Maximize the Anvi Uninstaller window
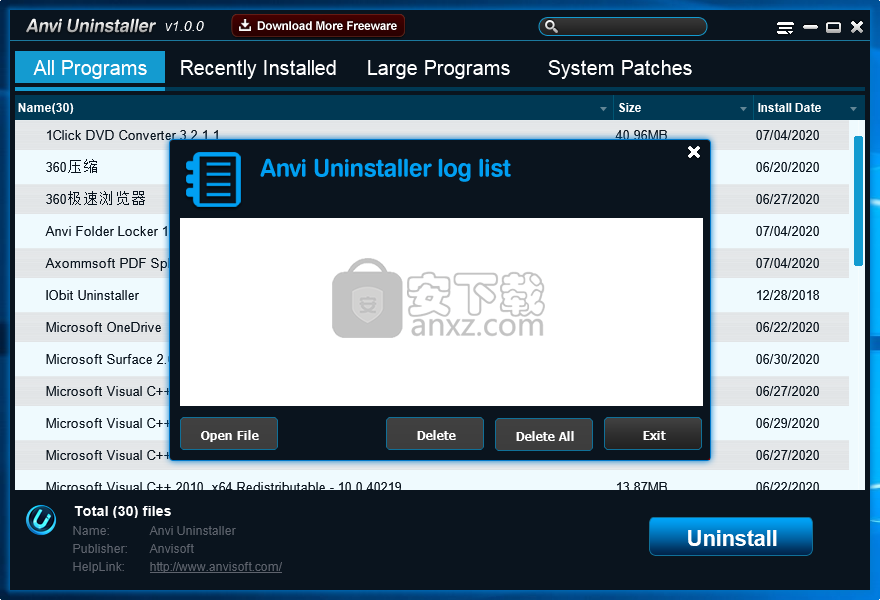 coord(833,27)
